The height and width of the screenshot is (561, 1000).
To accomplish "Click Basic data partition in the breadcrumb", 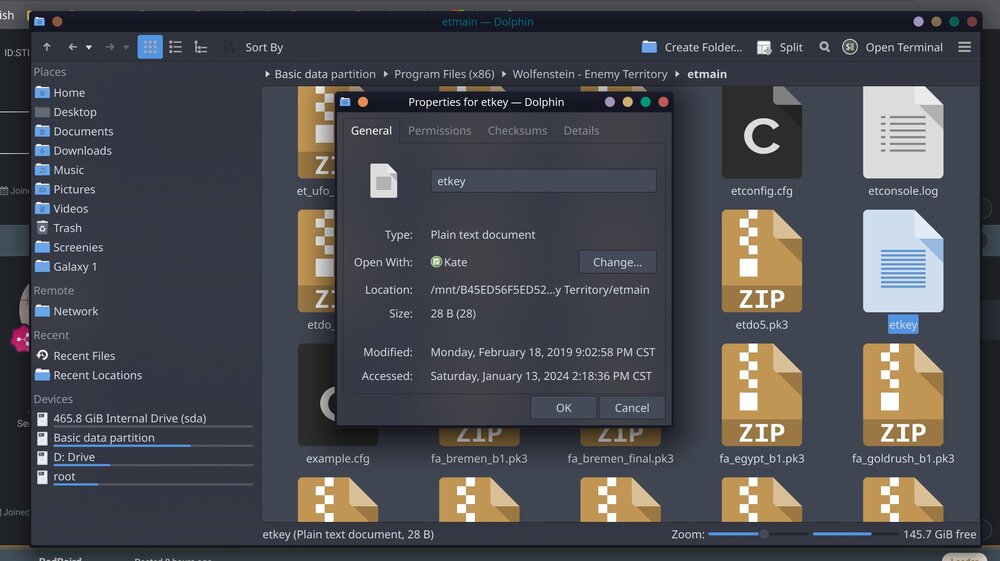I will pyautogui.click(x=325, y=74).
